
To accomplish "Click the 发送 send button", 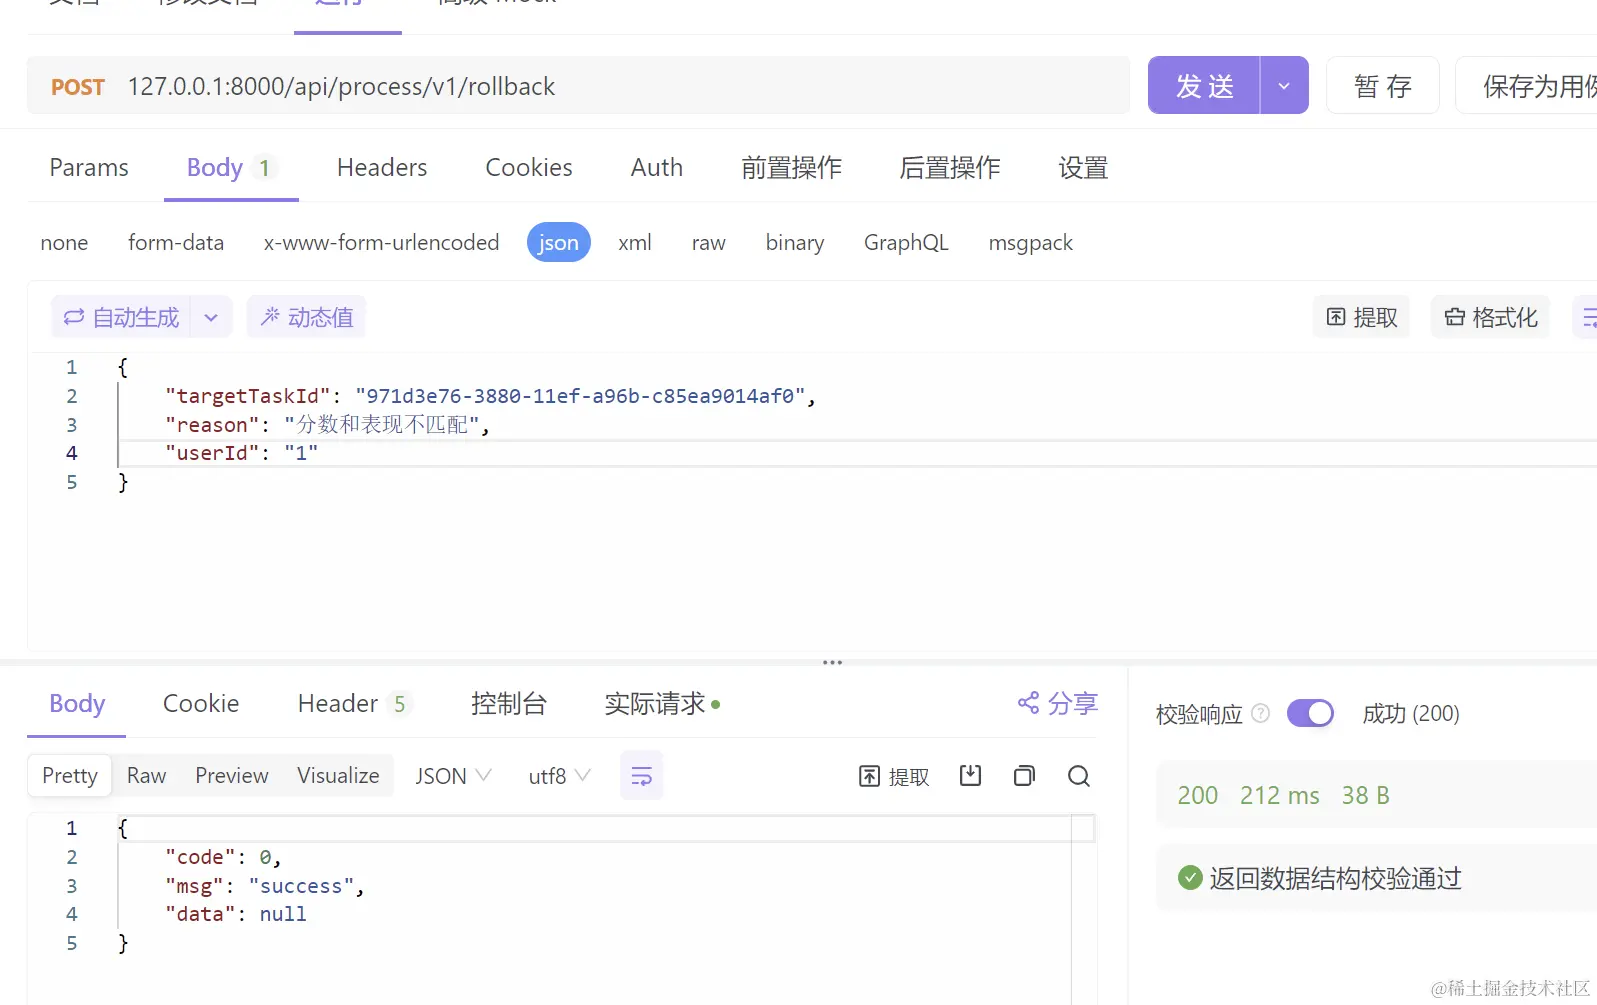I will (x=1204, y=86).
